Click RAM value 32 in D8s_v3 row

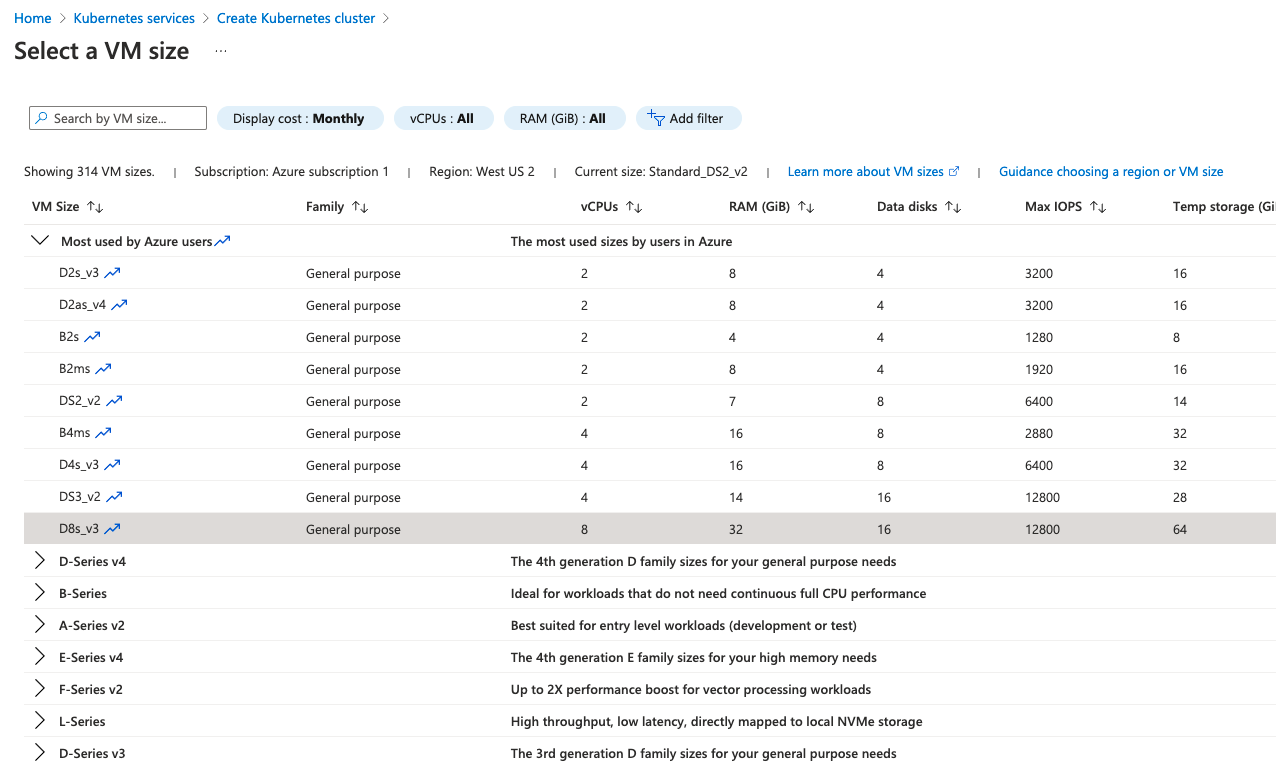point(737,529)
